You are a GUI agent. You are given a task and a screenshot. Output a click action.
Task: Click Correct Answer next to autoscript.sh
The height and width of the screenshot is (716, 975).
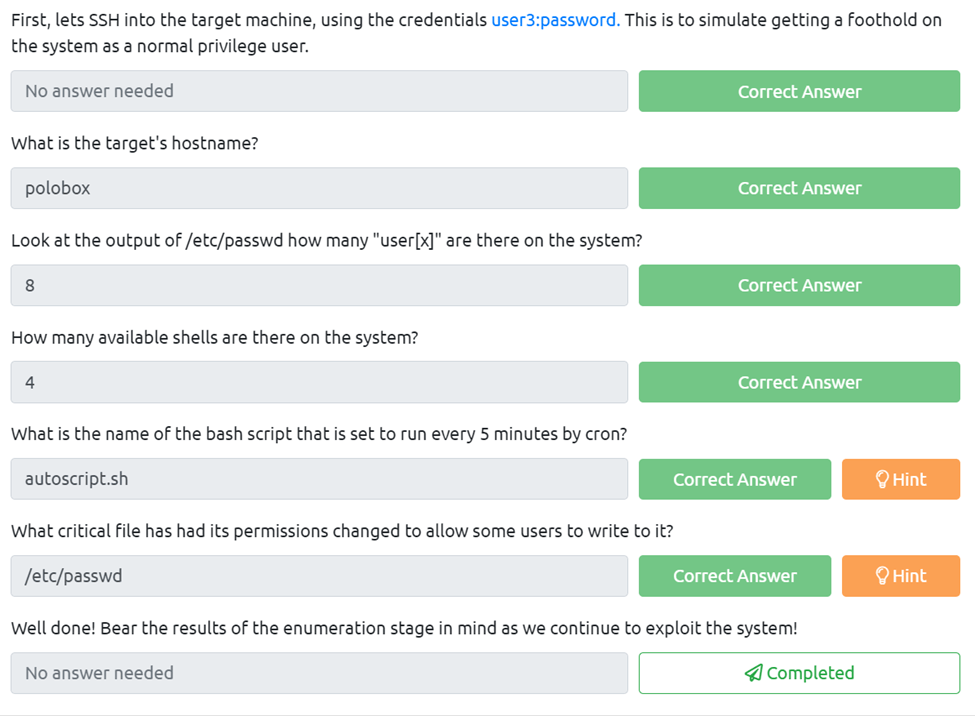pyautogui.click(x=734, y=480)
